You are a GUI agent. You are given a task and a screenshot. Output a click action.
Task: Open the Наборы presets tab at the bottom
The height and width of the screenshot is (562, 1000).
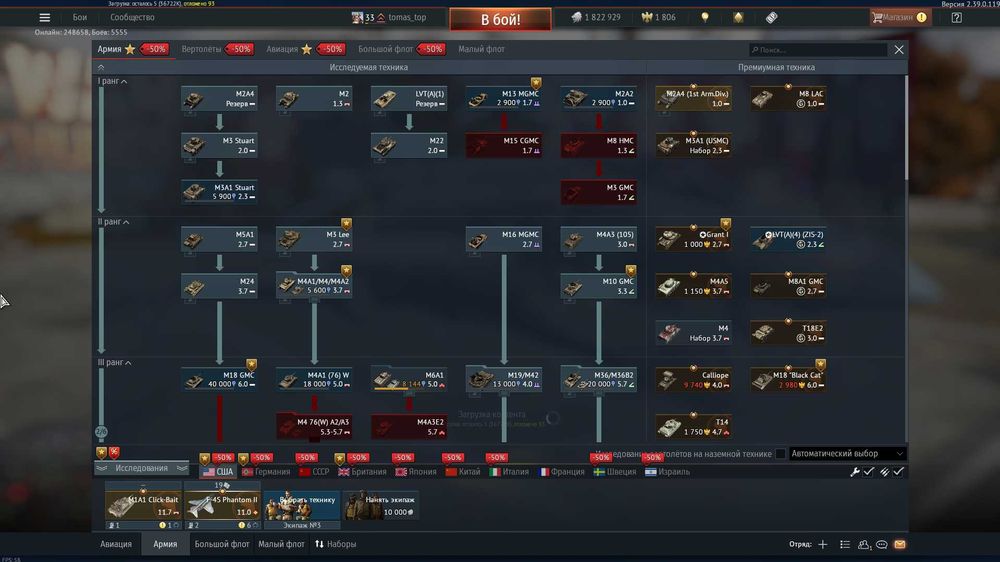point(335,544)
